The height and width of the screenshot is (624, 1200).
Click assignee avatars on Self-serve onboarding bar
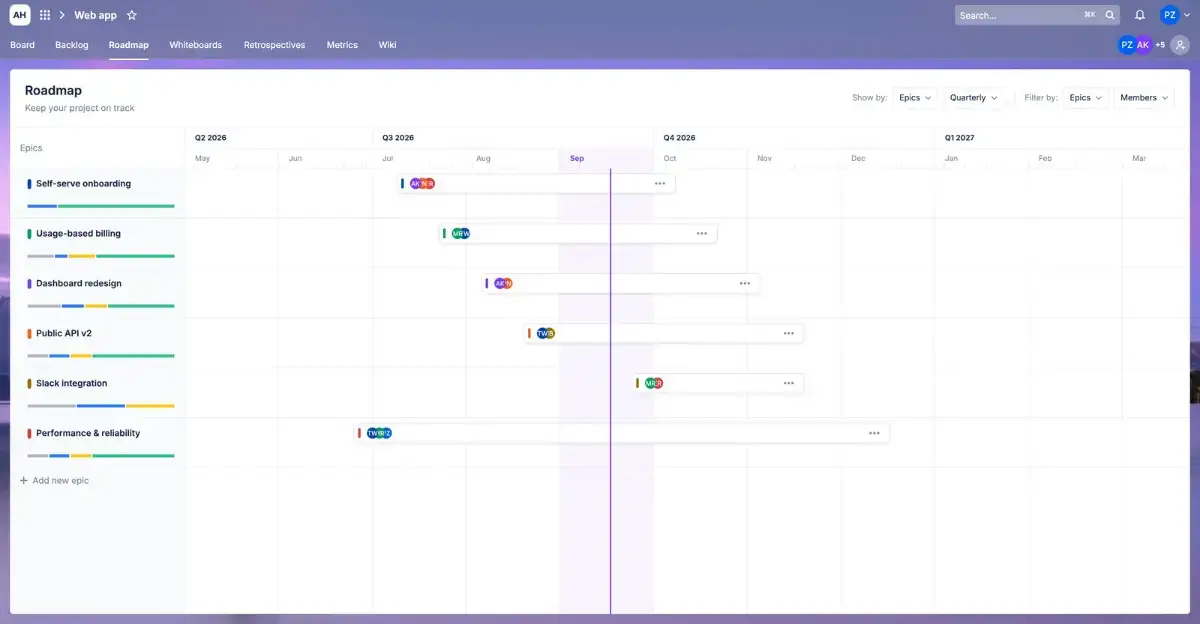[422, 183]
